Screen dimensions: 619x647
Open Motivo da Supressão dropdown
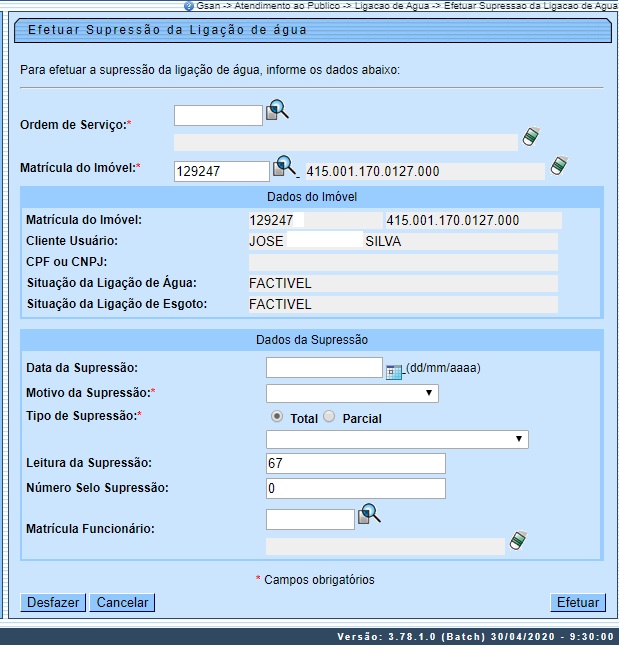(x=352, y=393)
